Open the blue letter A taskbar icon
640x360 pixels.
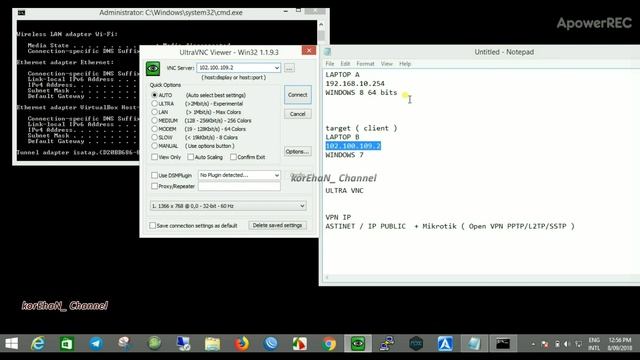(x=445, y=344)
